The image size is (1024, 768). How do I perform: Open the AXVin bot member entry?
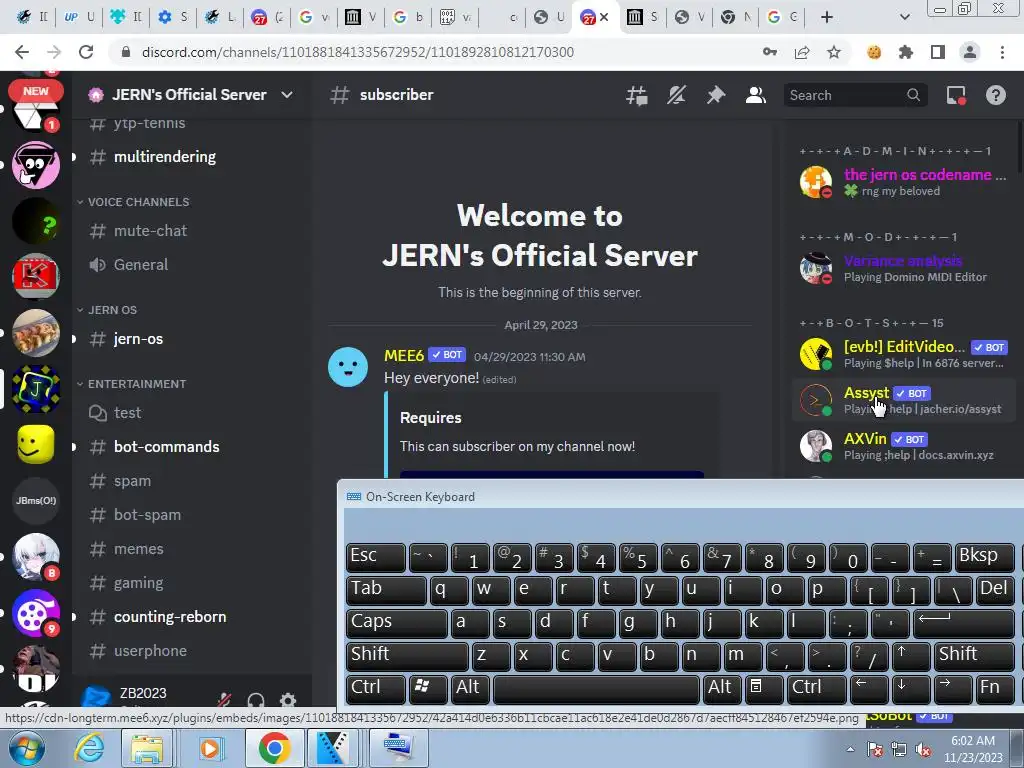tap(904, 447)
